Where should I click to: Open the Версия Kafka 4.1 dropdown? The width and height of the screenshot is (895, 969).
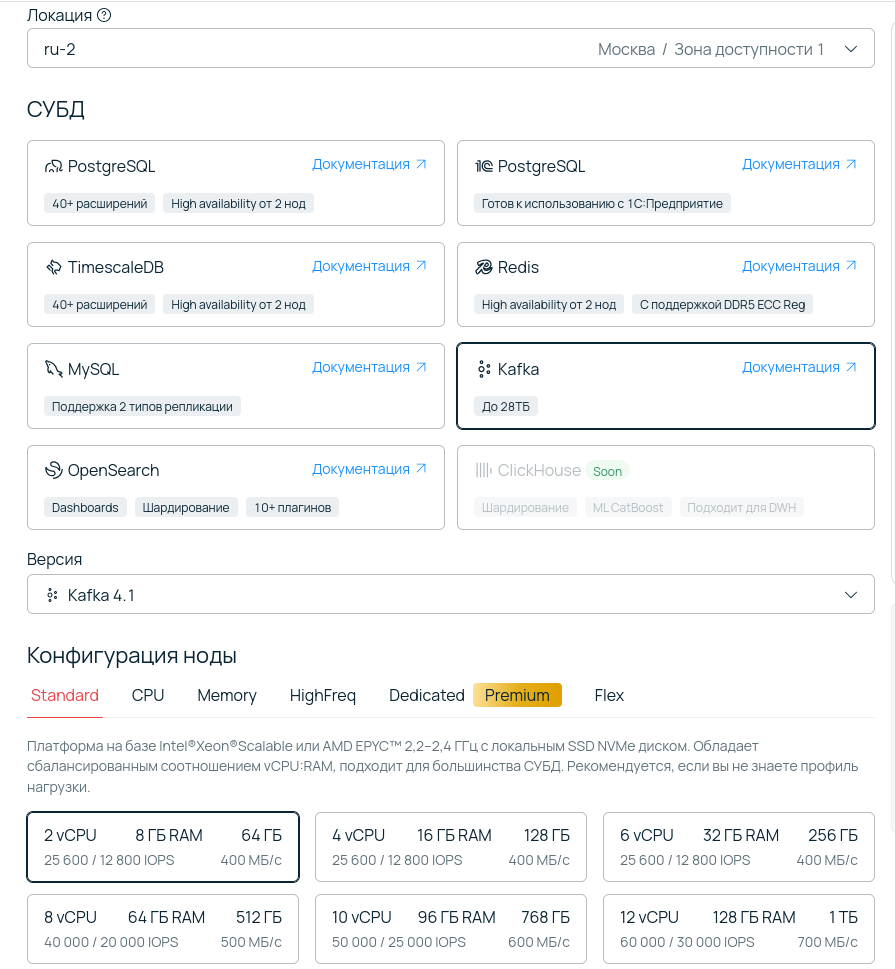point(451,595)
